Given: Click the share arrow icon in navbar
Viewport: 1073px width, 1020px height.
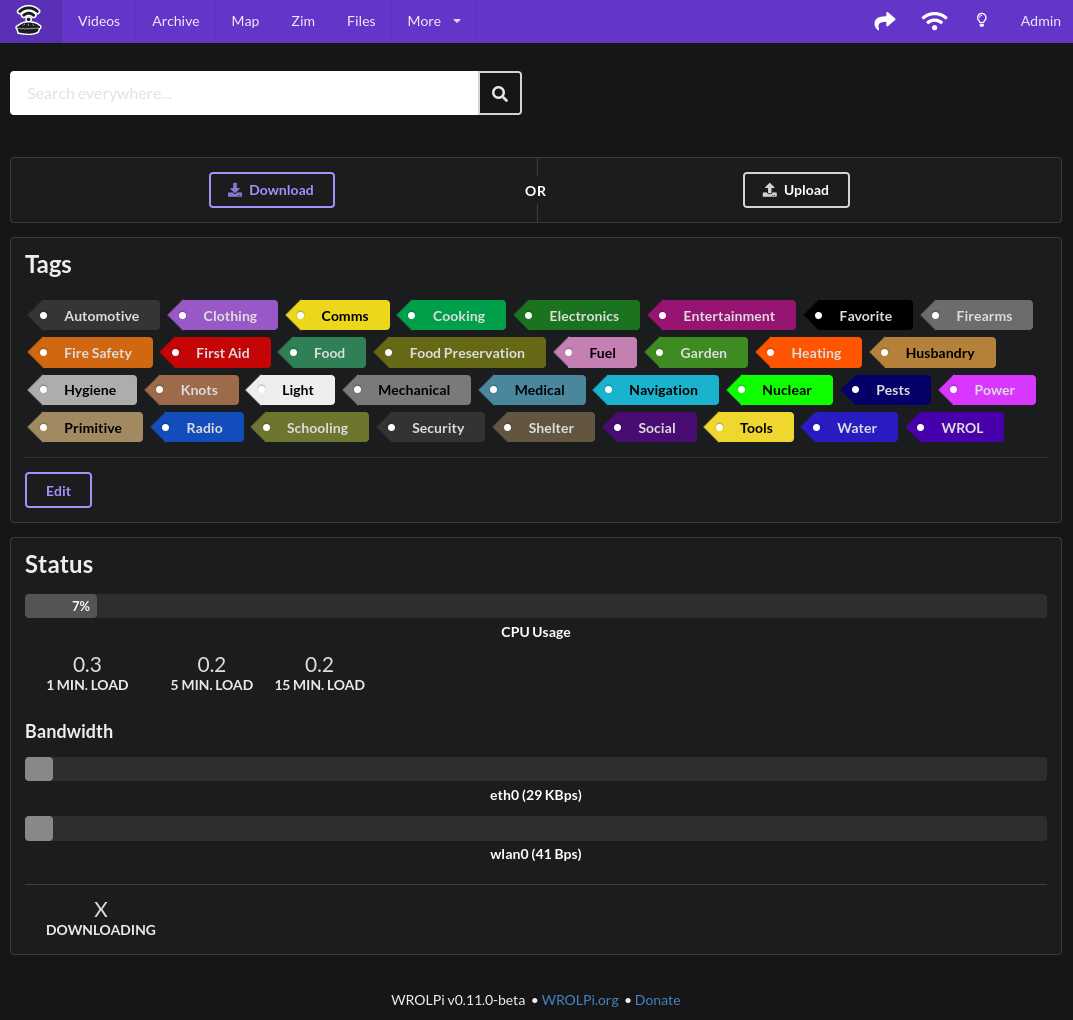Looking at the screenshot, I should (885, 21).
